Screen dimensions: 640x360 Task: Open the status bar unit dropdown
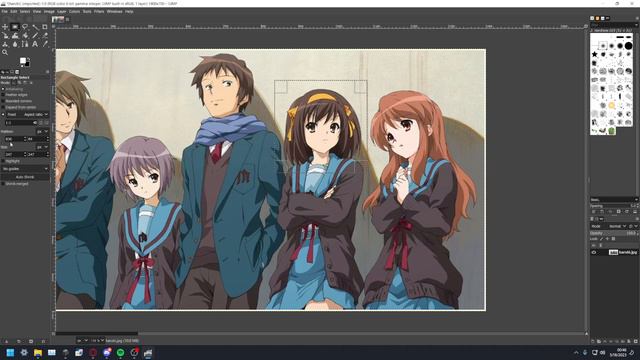pos(82,340)
